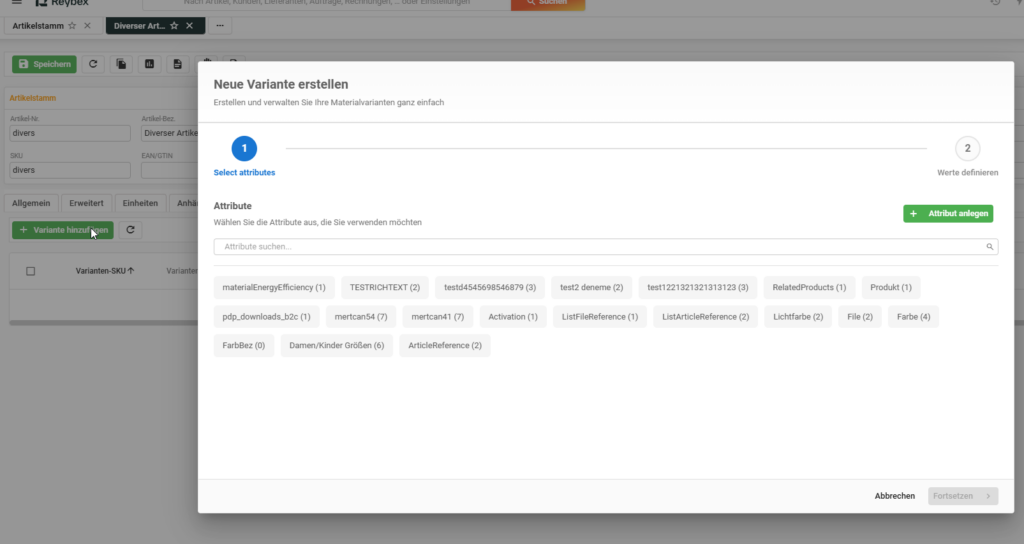Select the TESTRICHTEXT (2) attribute chip
Viewport: 1024px width, 544px height.
[x=385, y=287]
